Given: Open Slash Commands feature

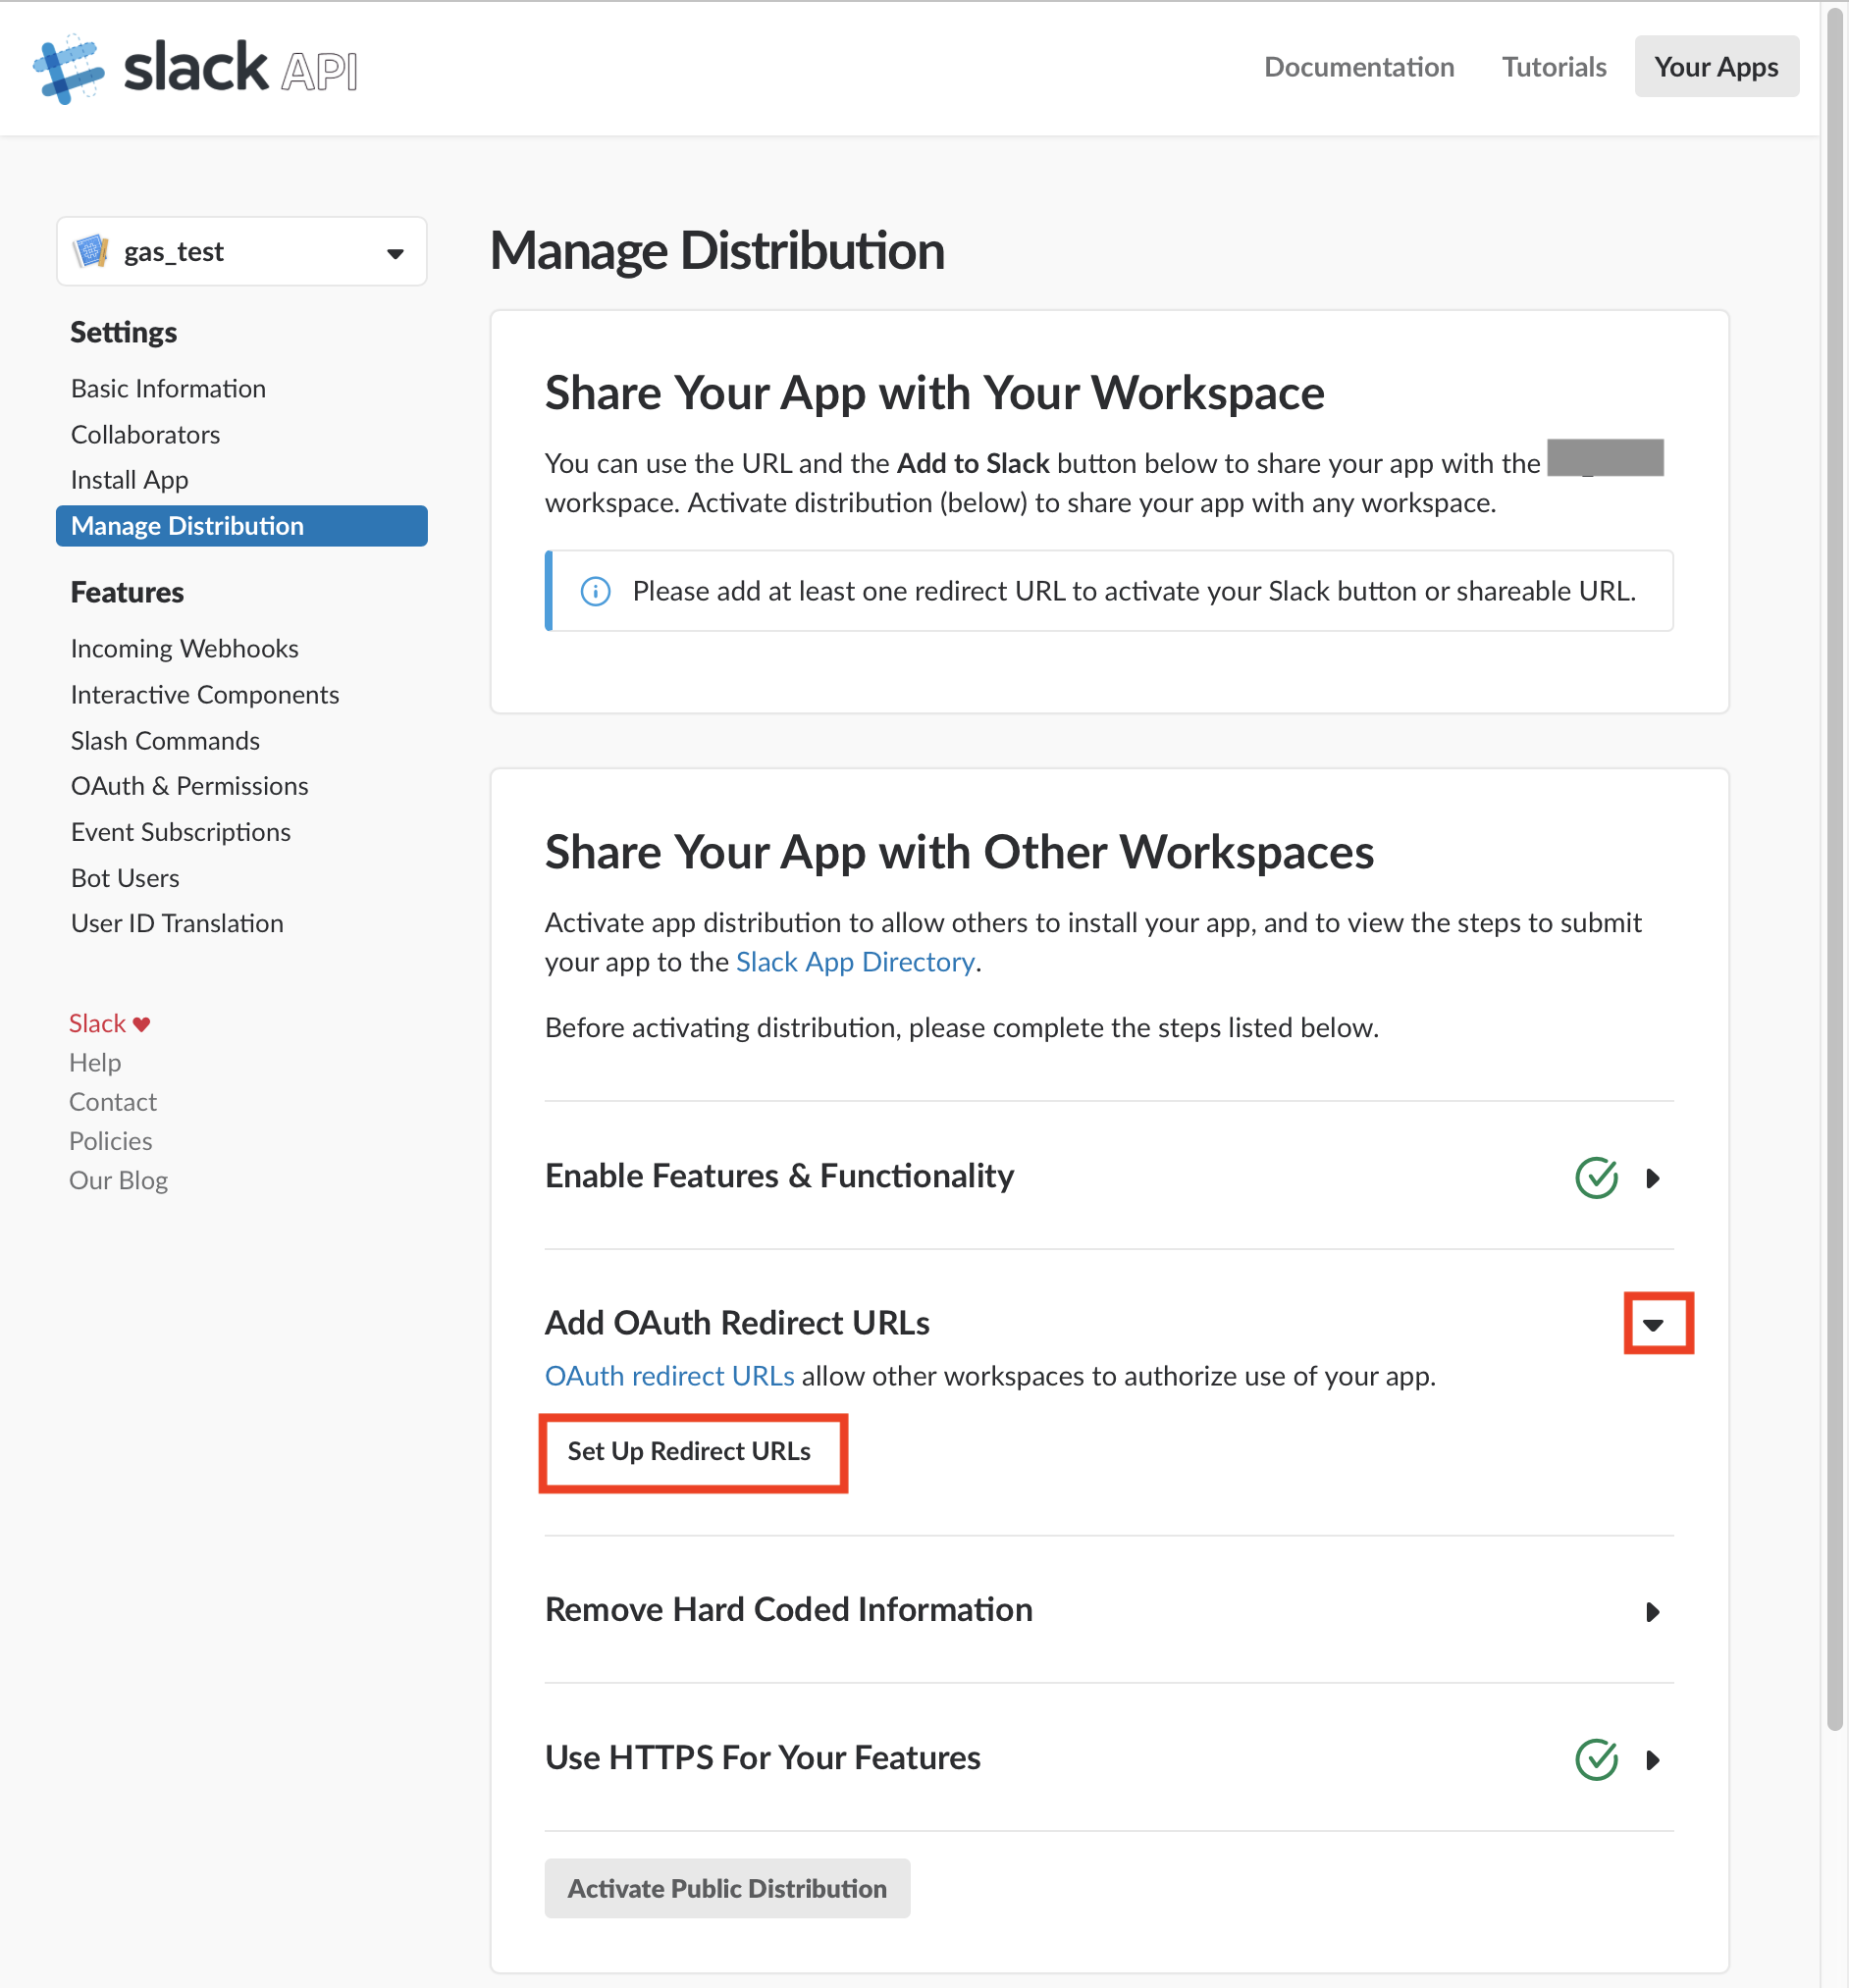Looking at the screenshot, I should 165,741.
